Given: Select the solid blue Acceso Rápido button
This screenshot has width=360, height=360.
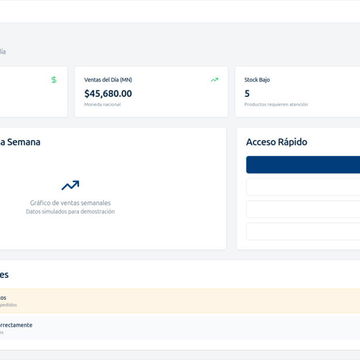Looking at the screenshot, I should tap(303, 165).
